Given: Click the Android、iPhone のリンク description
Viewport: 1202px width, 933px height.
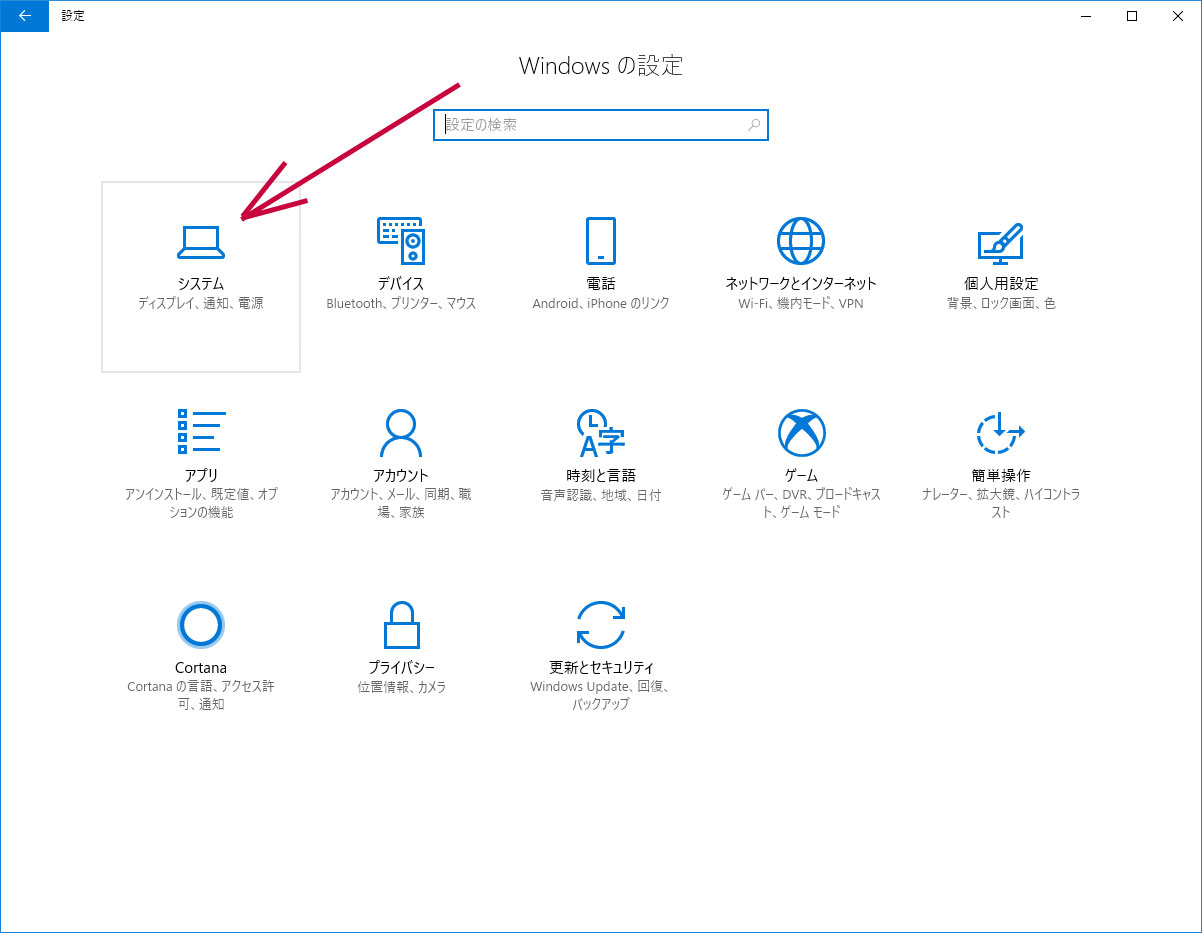Looking at the screenshot, I should (x=601, y=303).
